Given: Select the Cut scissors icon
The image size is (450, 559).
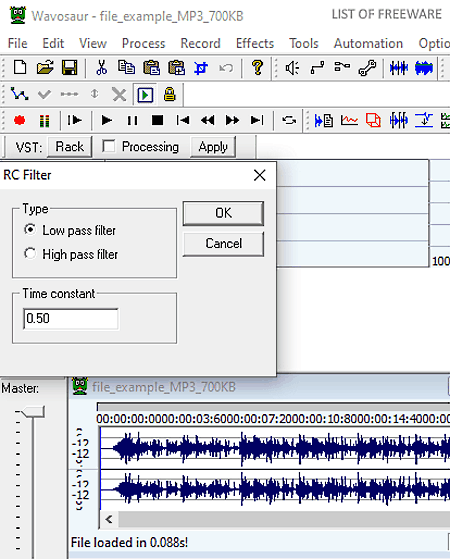Looking at the screenshot, I should pyautogui.click(x=102, y=67).
